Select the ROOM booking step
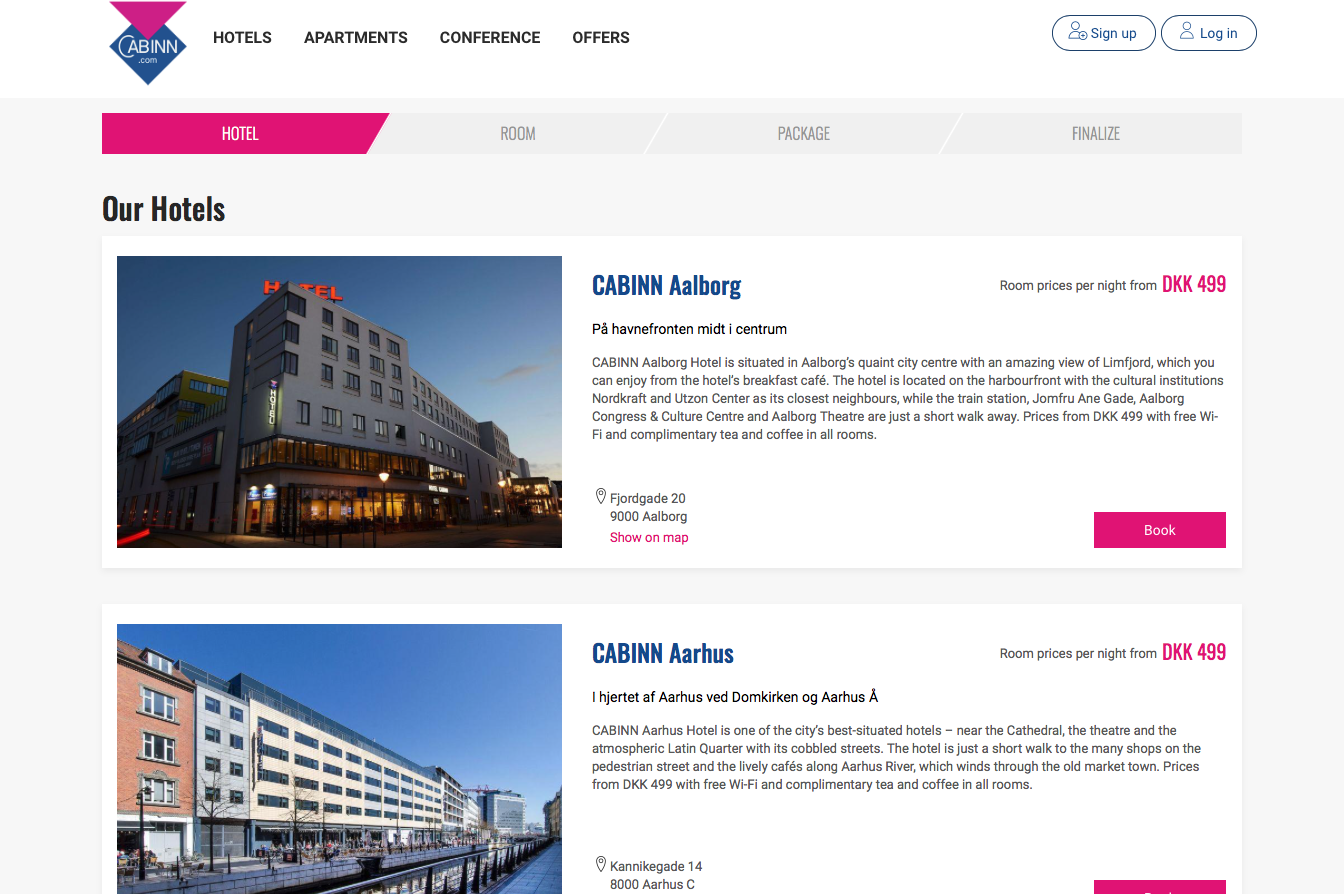This screenshot has width=1344, height=894. pos(518,133)
